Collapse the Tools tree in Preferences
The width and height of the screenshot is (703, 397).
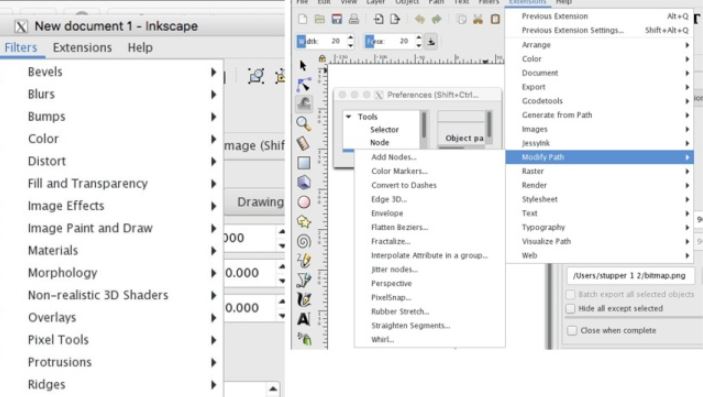tap(348, 117)
